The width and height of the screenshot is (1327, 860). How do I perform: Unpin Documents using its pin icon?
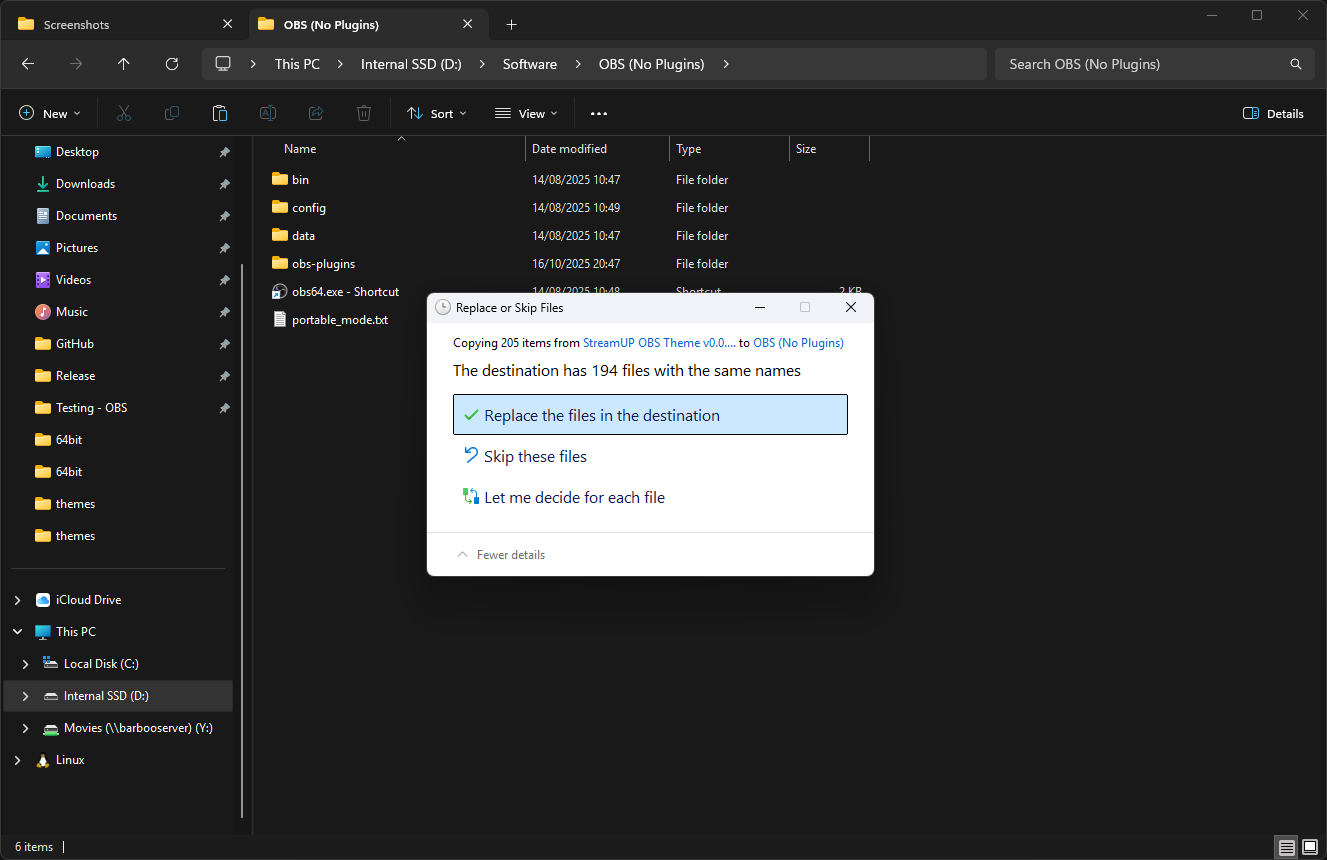224,216
